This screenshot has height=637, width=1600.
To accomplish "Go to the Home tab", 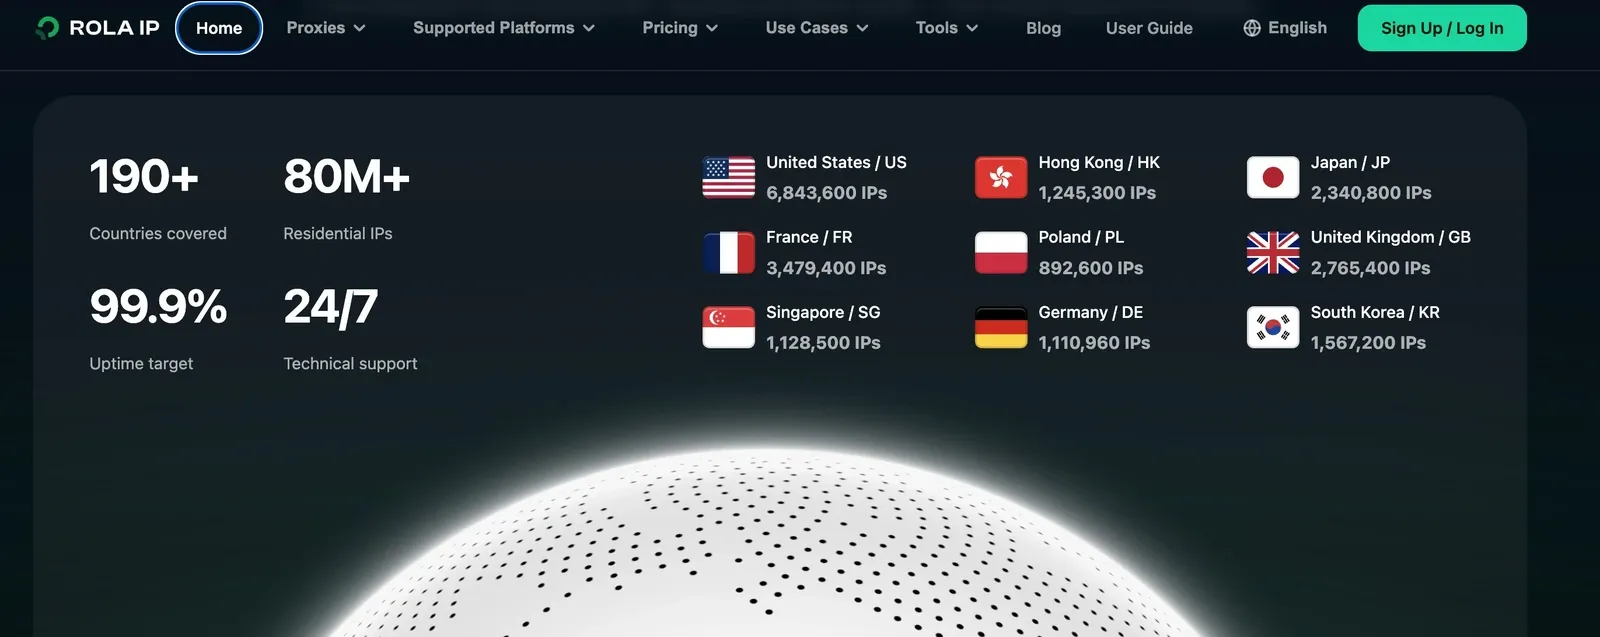I will 219,28.
